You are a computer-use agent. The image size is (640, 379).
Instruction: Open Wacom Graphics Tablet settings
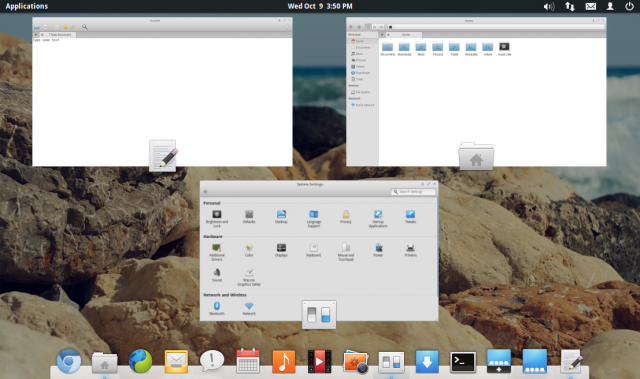pyautogui.click(x=249, y=277)
